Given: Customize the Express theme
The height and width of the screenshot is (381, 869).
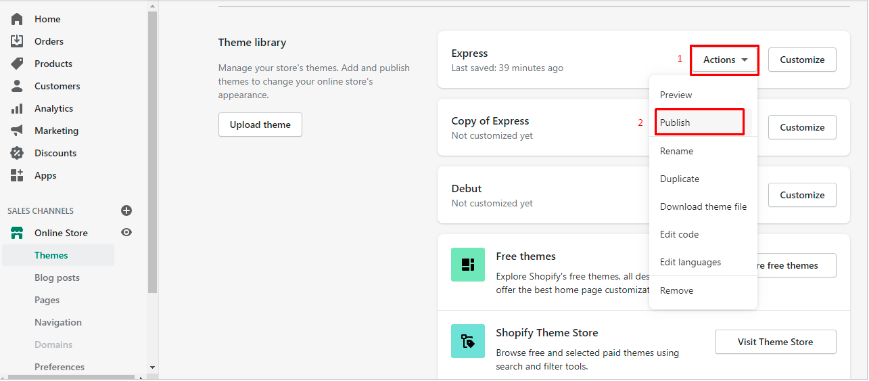Looking at the screenshot, I should coord(802,60).
